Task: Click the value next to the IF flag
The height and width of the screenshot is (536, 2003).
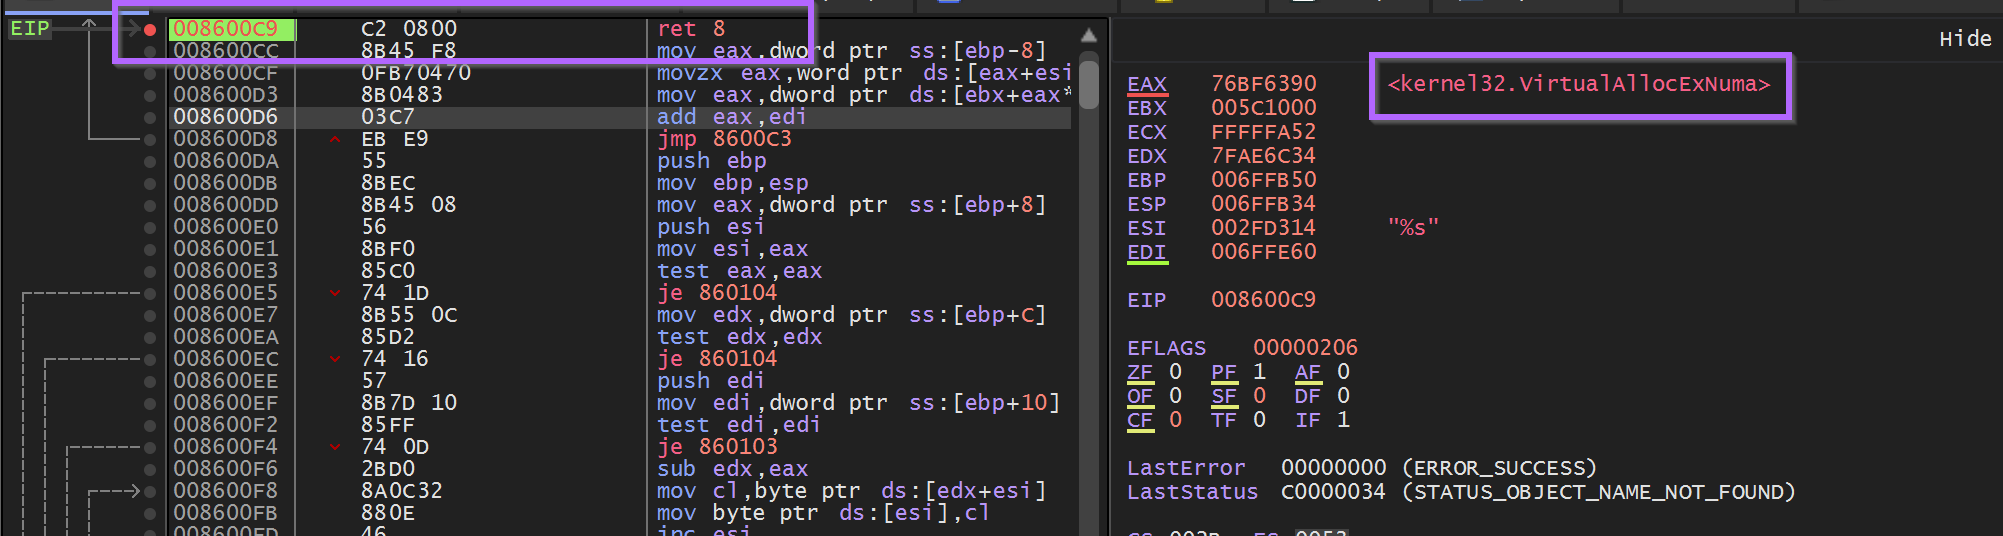Action: [x=1343, y=420]
